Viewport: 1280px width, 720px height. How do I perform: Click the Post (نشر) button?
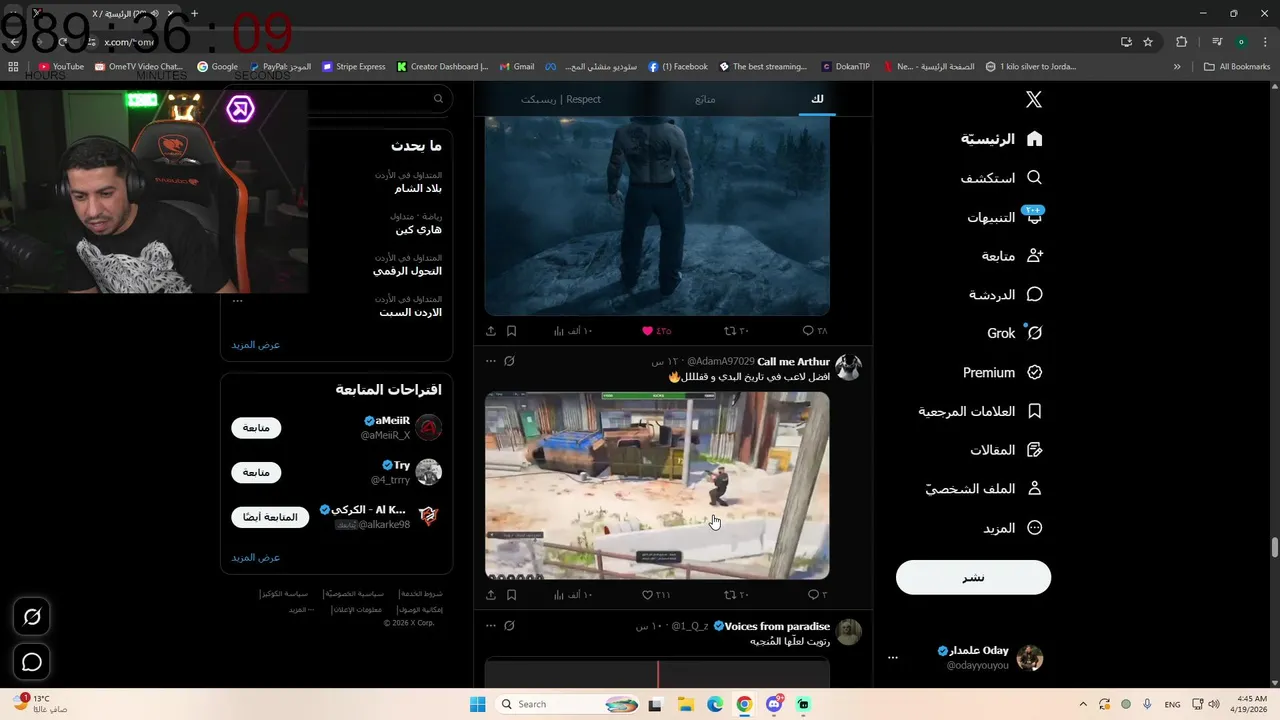click(x=973, y=577)
